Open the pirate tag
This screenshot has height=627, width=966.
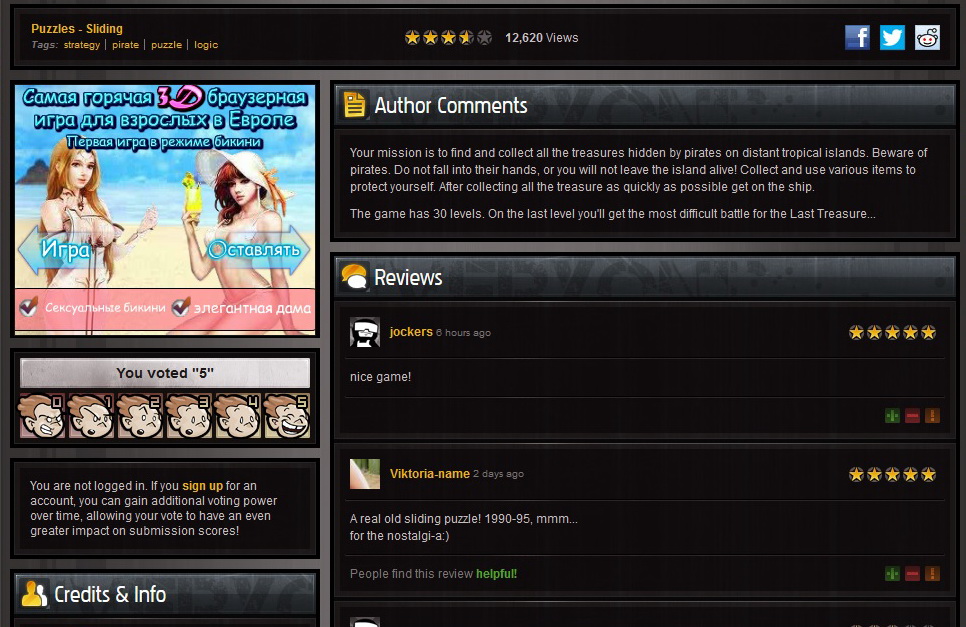pyautogui.click(x=125, y=45)
